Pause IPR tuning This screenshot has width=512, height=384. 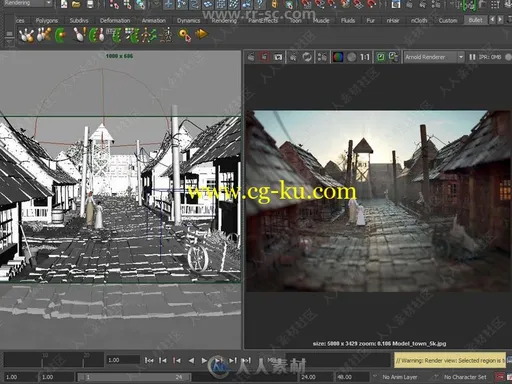pos(472,57)
